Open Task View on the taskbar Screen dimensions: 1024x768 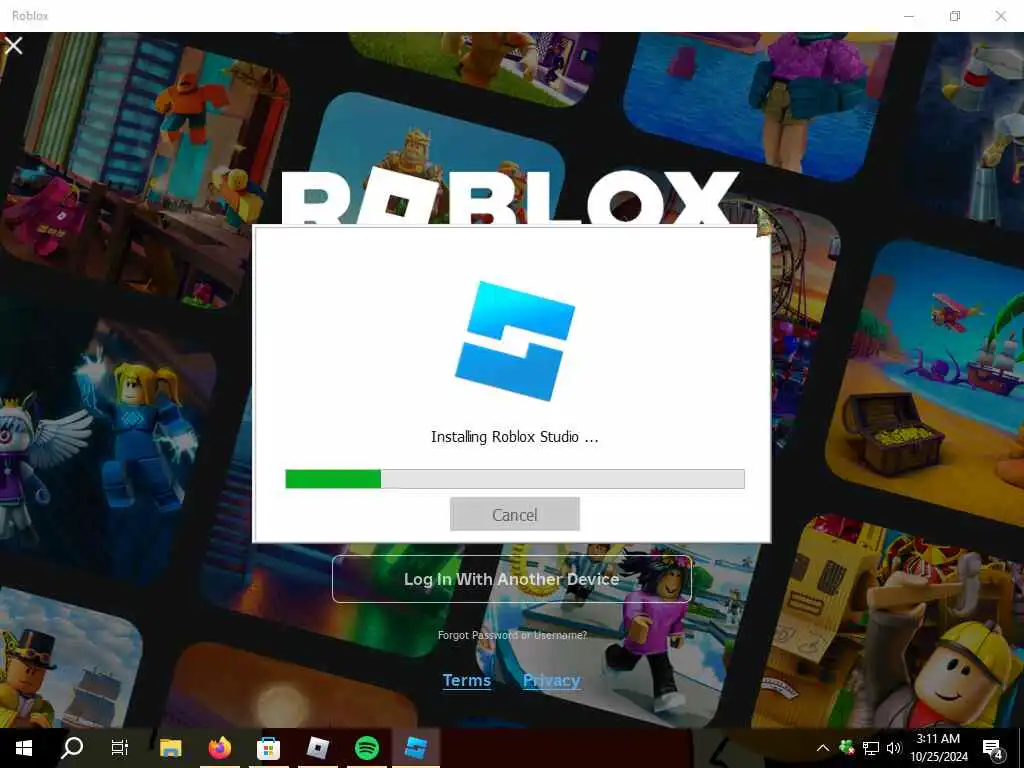click(120, 748)
